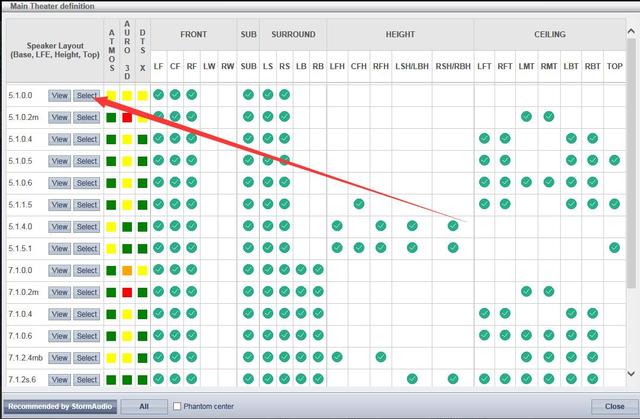Click SUB checkmark in 5.1.0.0 row
This screenshot has height=419, width=640.
[x=248, y=95]
